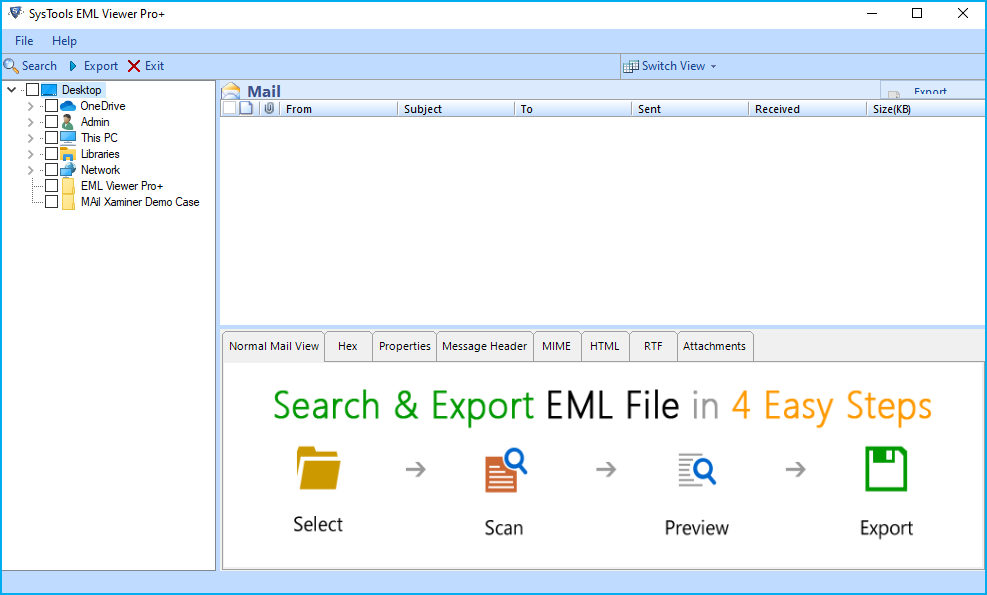The height and width of the screenshot is (595, 987).
Task: Select the MAil Xaminer Demo Case label
Action: tap(140, 202)
